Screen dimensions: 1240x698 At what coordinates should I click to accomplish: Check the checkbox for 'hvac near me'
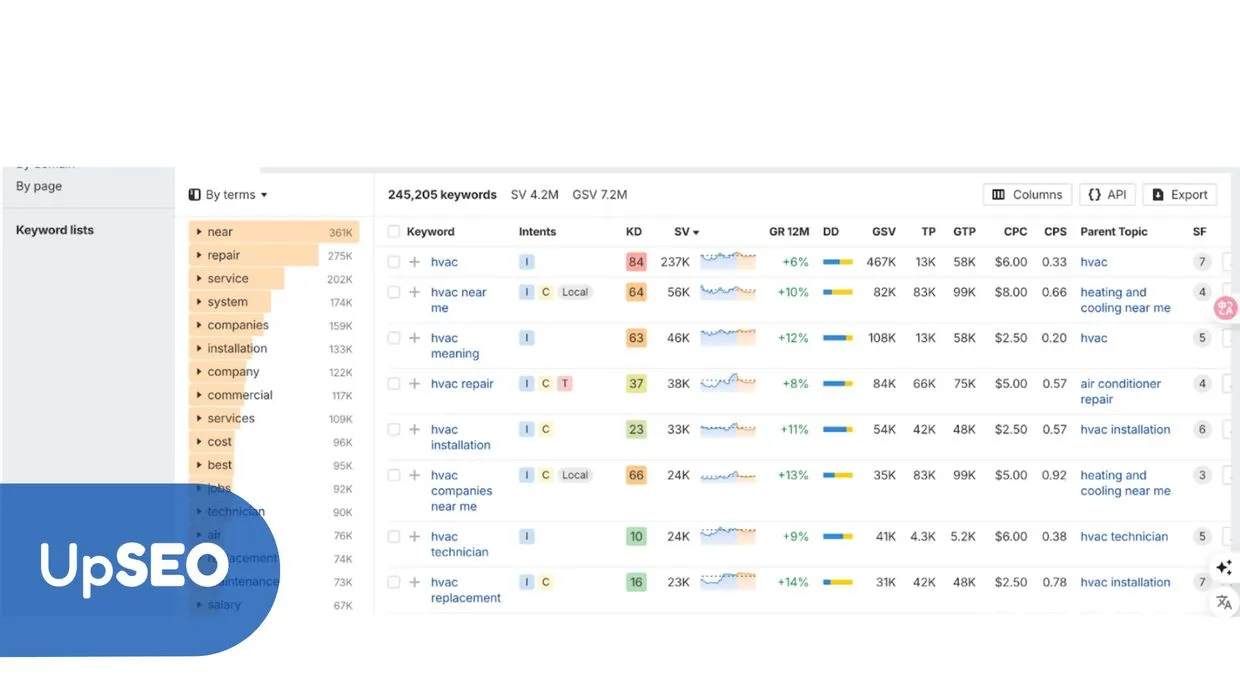(393, 292)
